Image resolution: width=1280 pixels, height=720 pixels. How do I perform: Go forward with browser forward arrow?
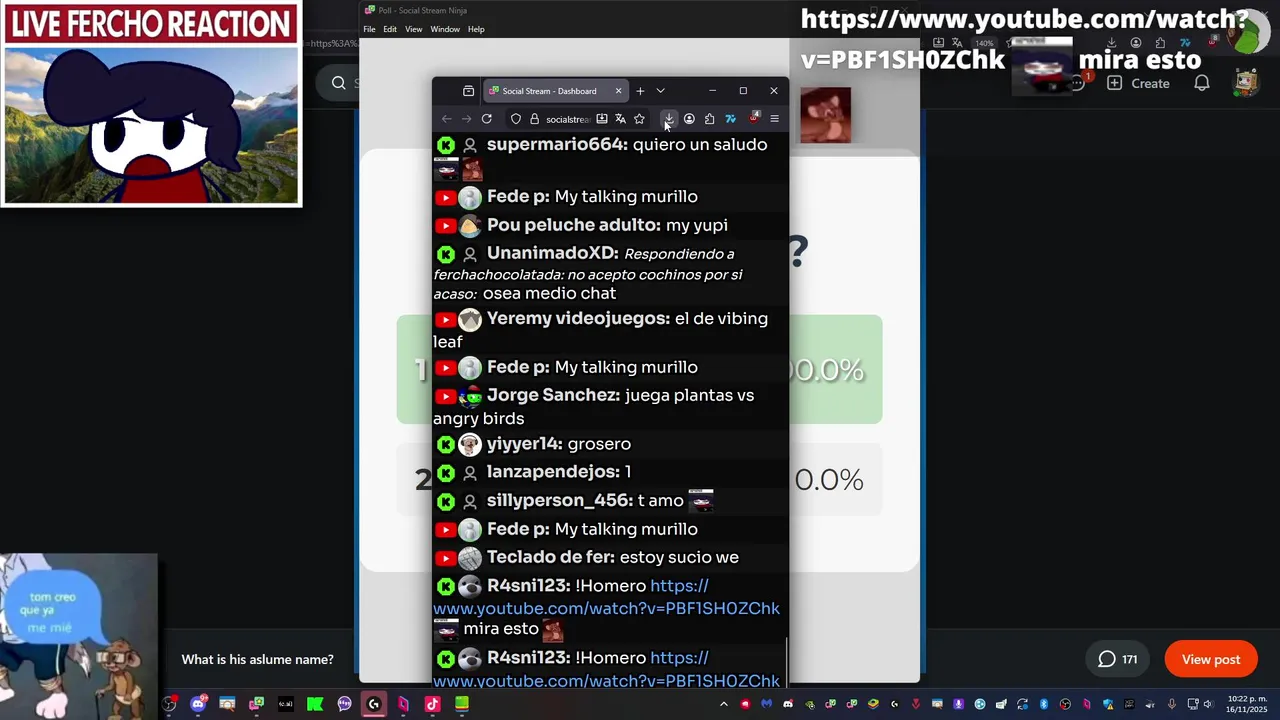pos(466,119)
